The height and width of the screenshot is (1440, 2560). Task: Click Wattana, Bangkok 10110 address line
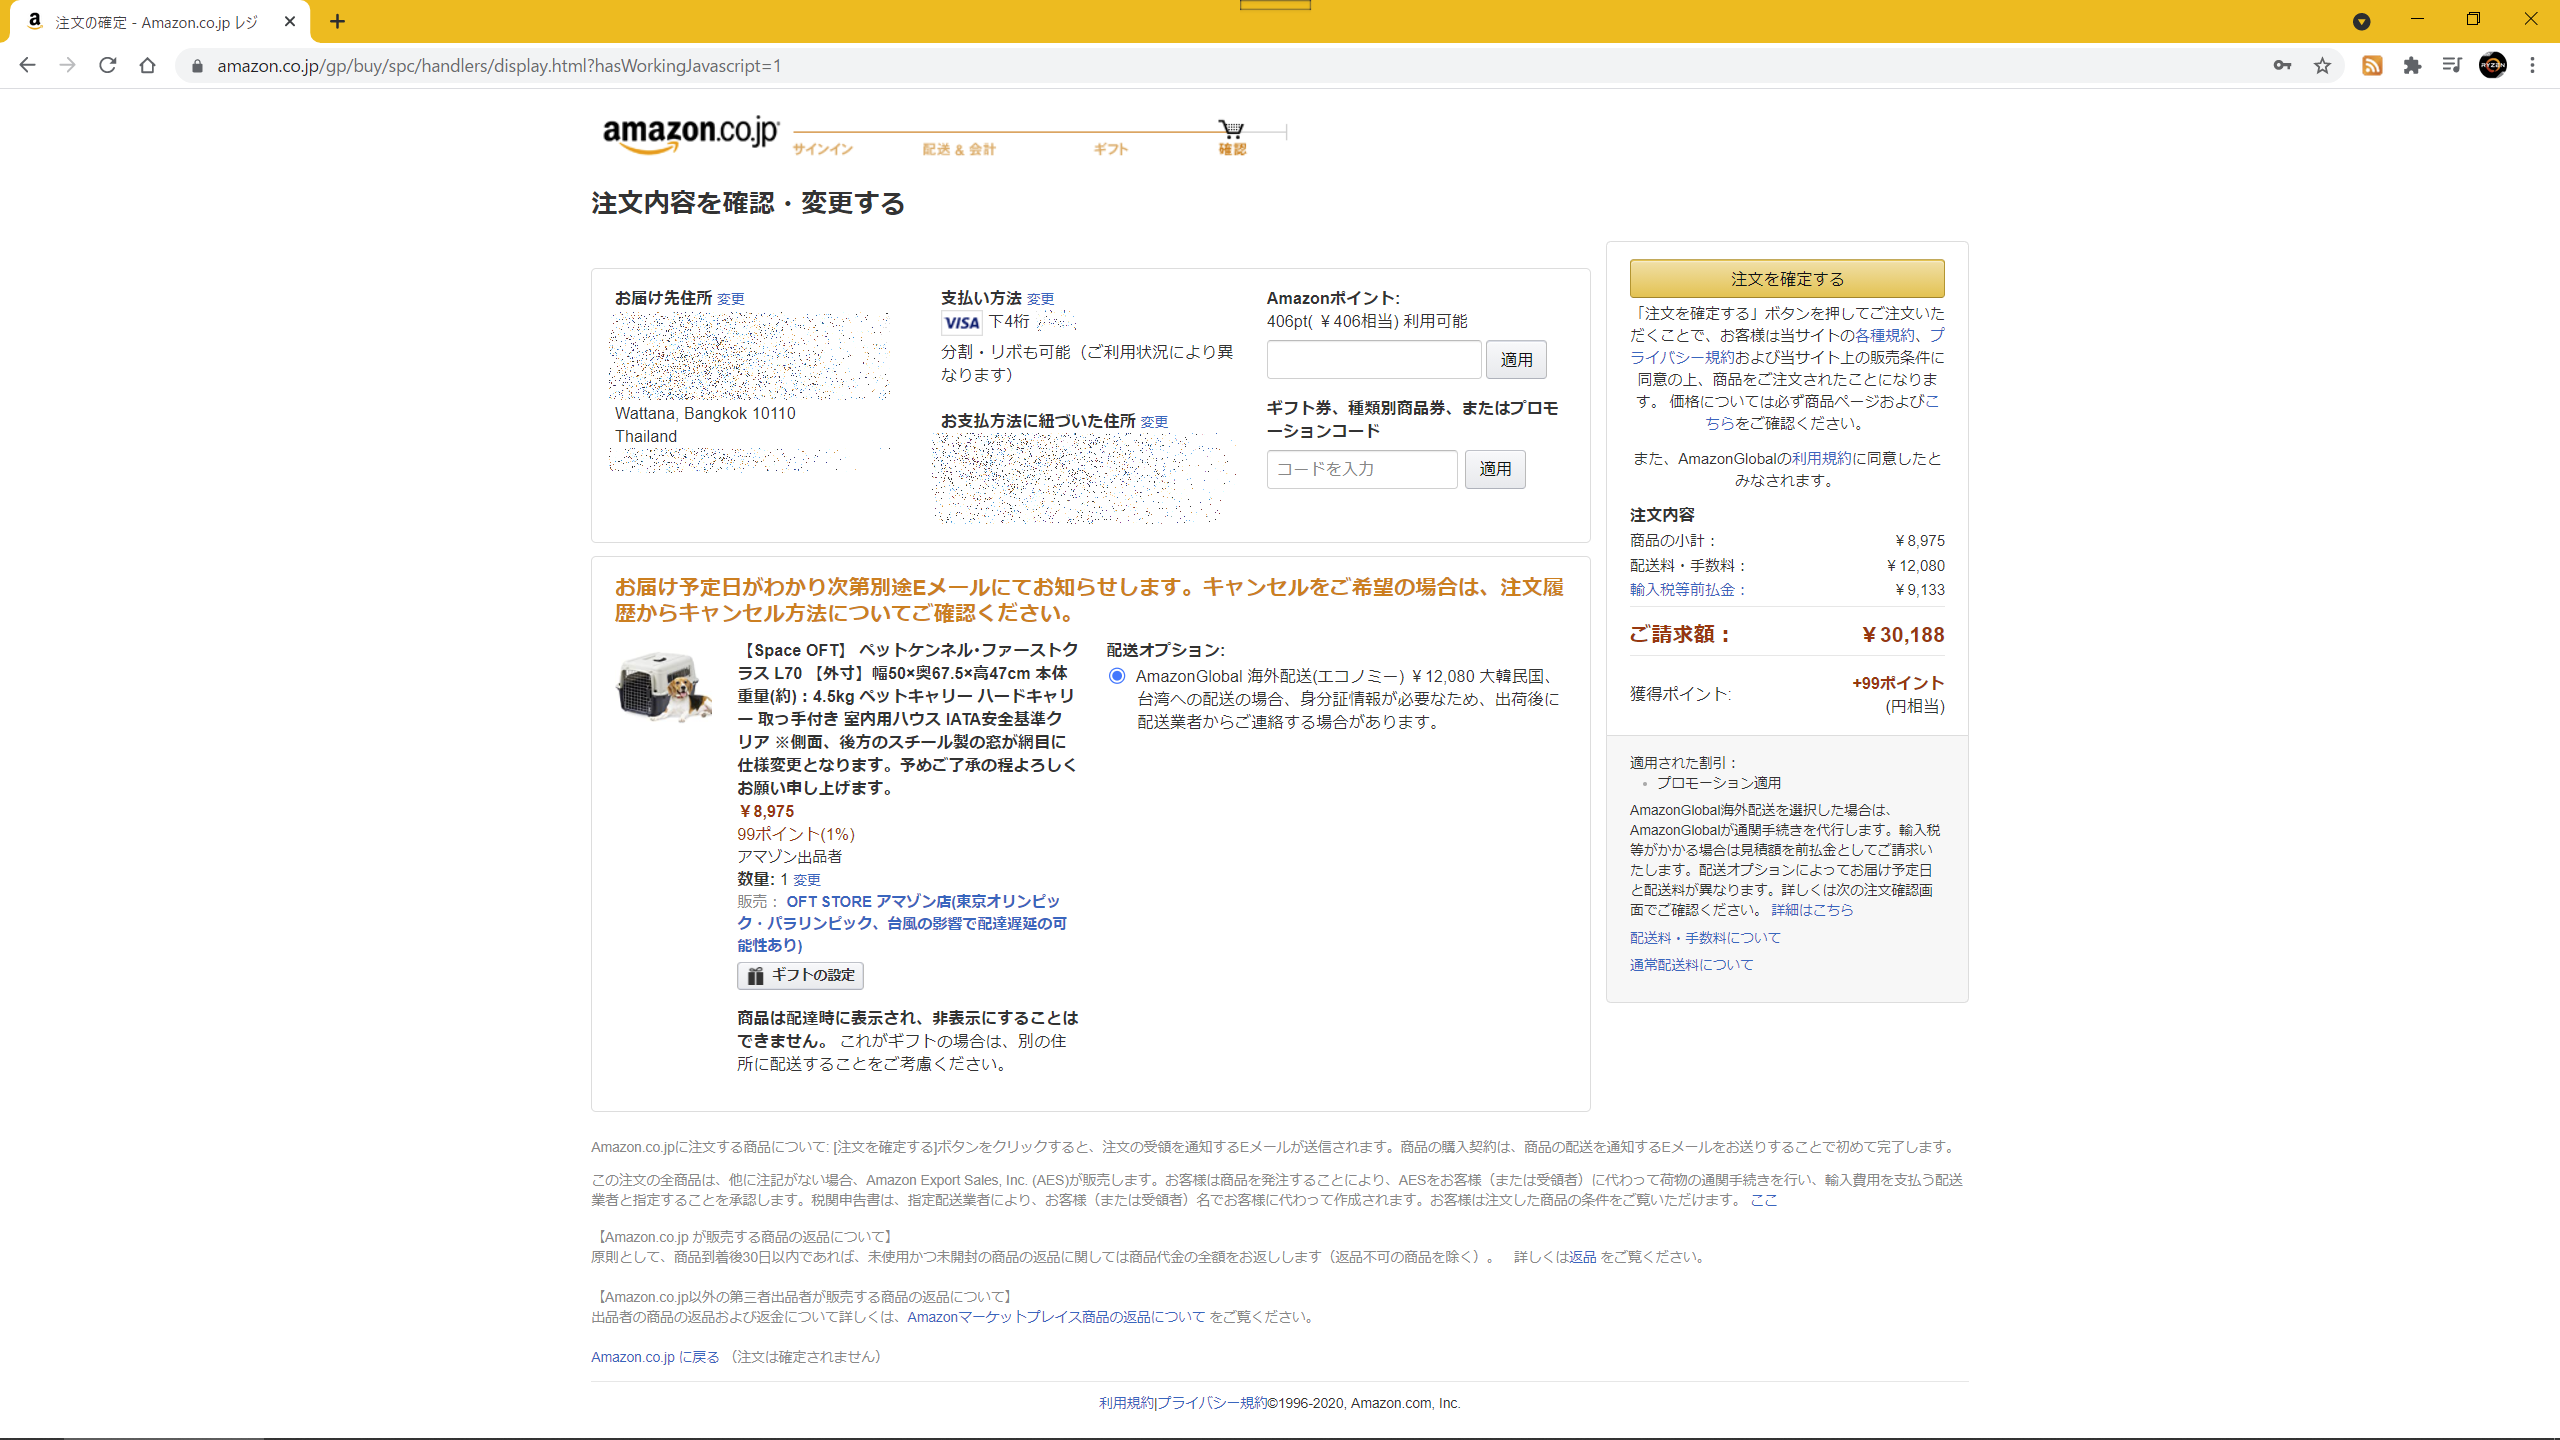pyautogui.click(x=705, y=413)
